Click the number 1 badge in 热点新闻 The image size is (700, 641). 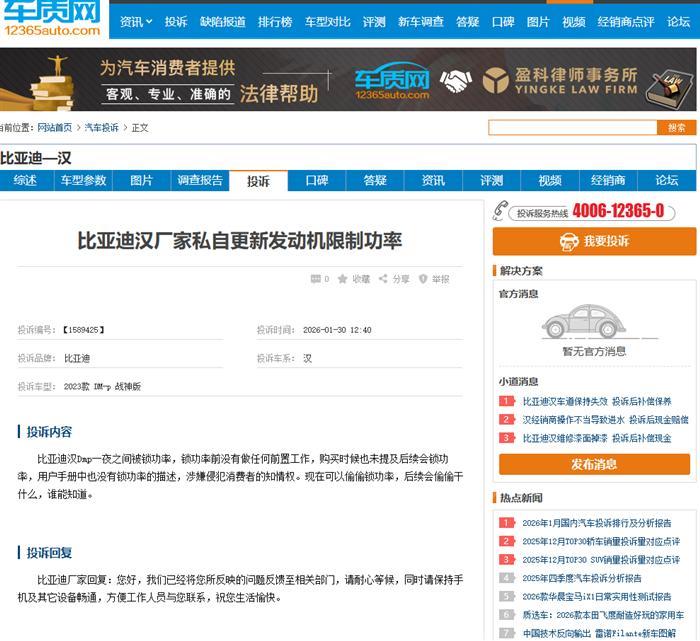coord(506,523)
